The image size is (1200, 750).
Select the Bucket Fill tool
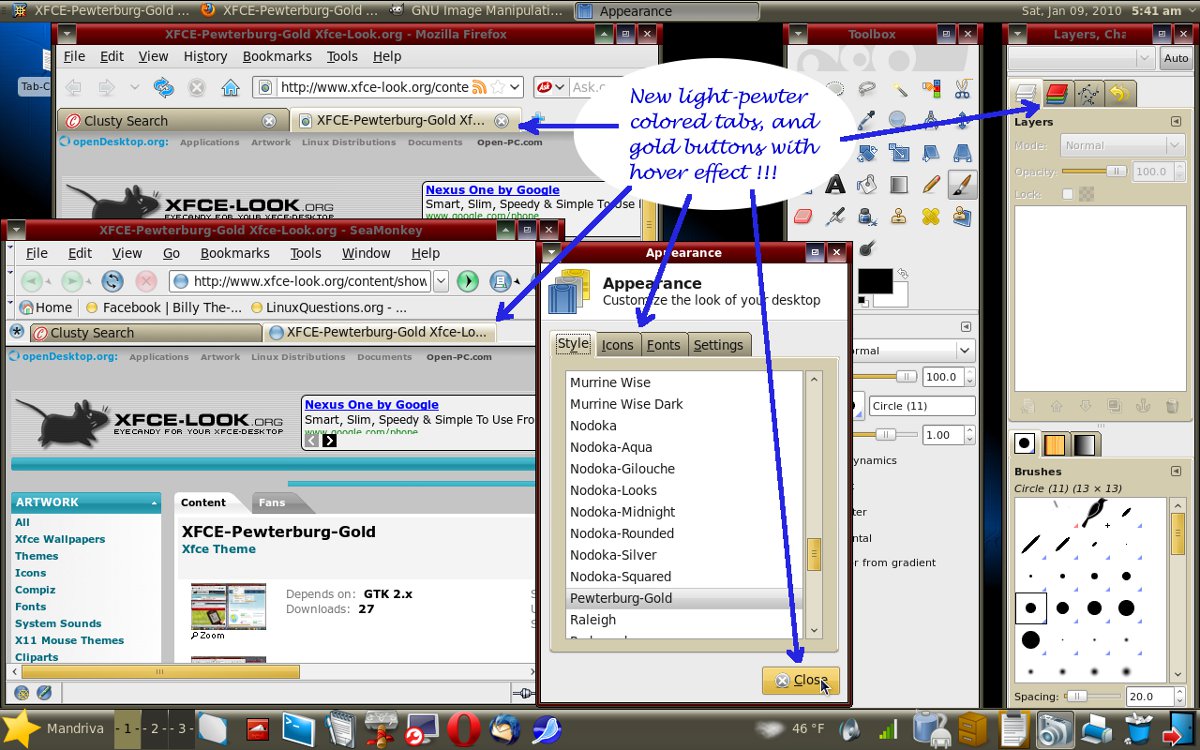[867, 185]
